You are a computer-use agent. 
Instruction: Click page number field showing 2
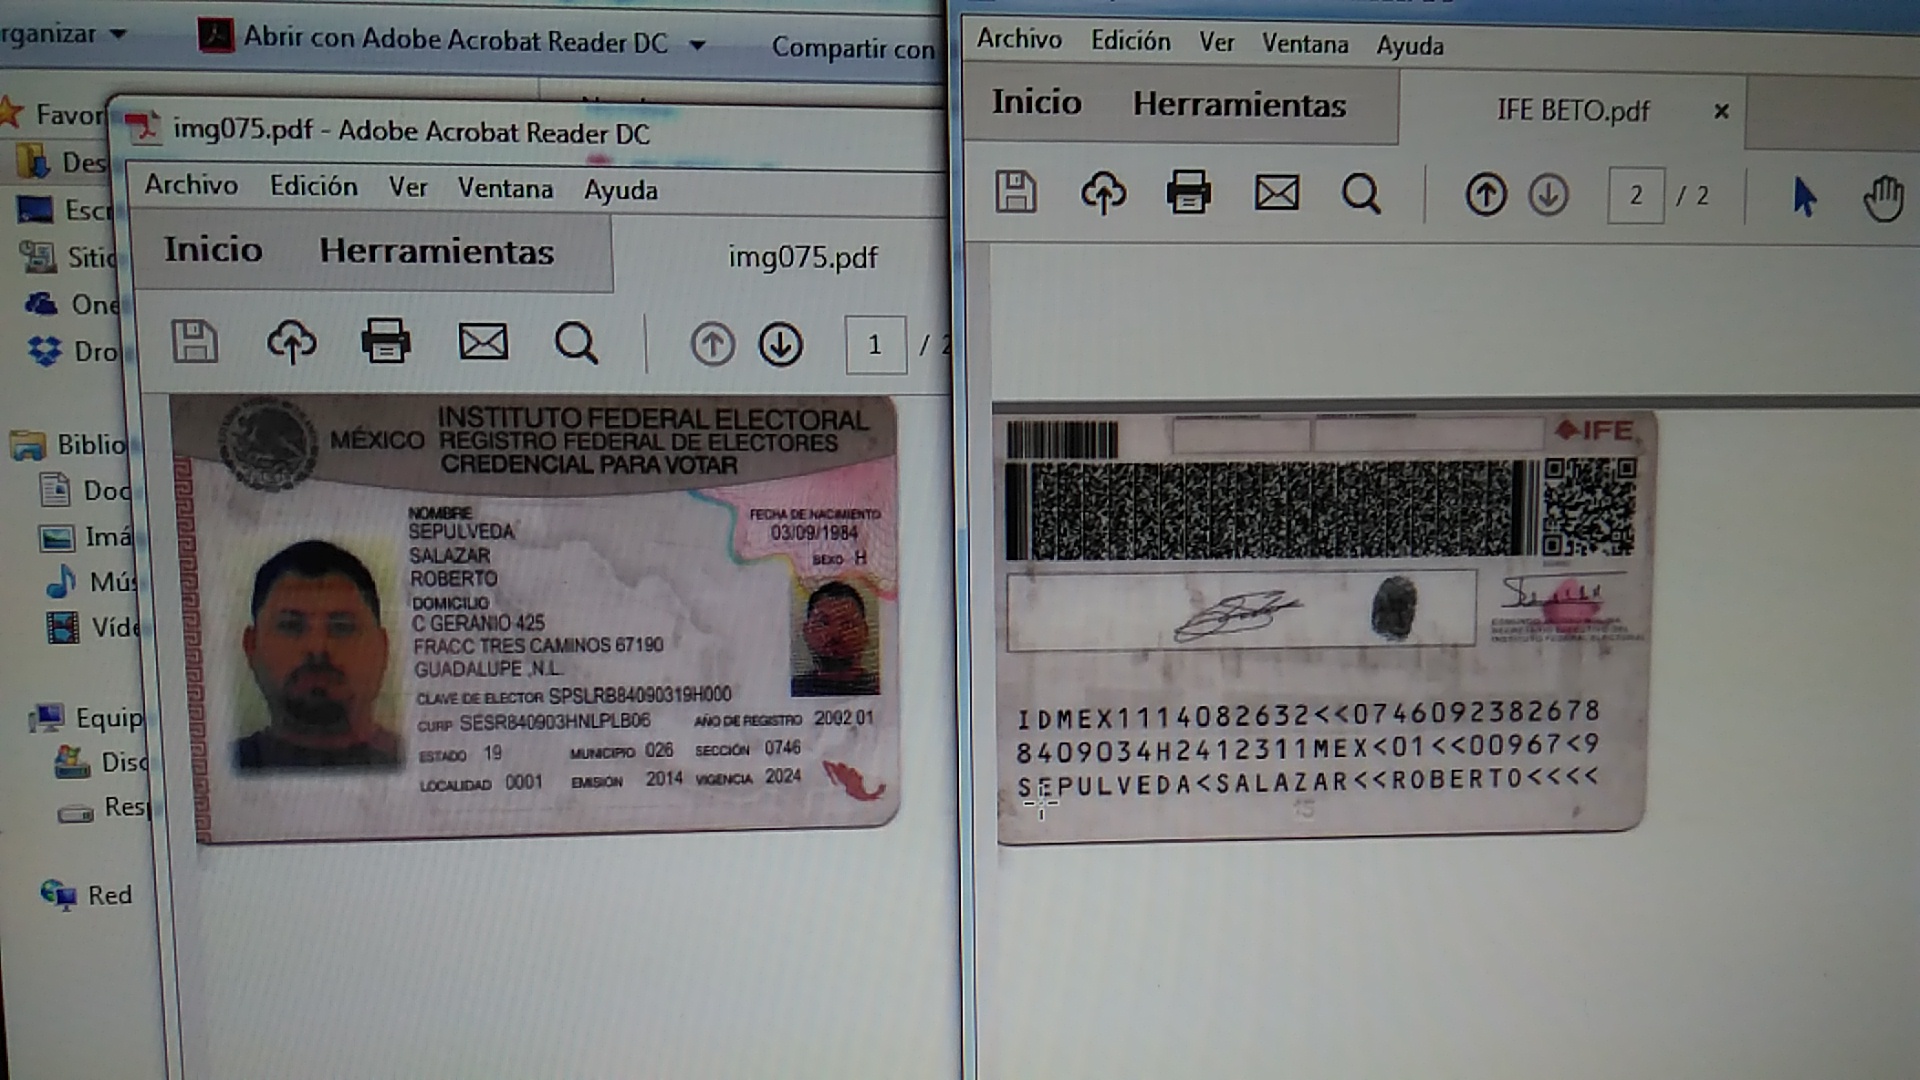(x=1635, y=195)
